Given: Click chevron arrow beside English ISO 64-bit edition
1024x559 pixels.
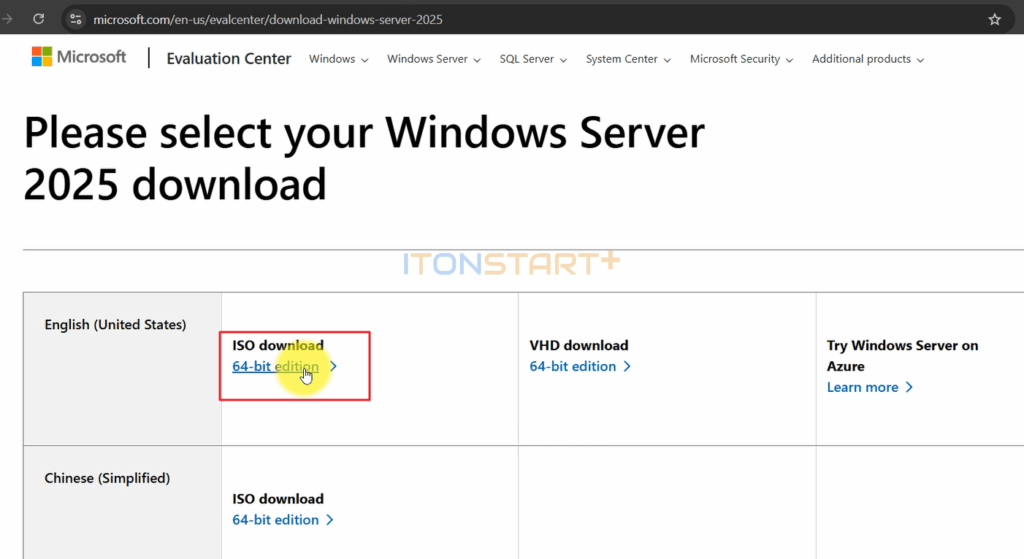Looking at the screenshot, I should [333, 367].
